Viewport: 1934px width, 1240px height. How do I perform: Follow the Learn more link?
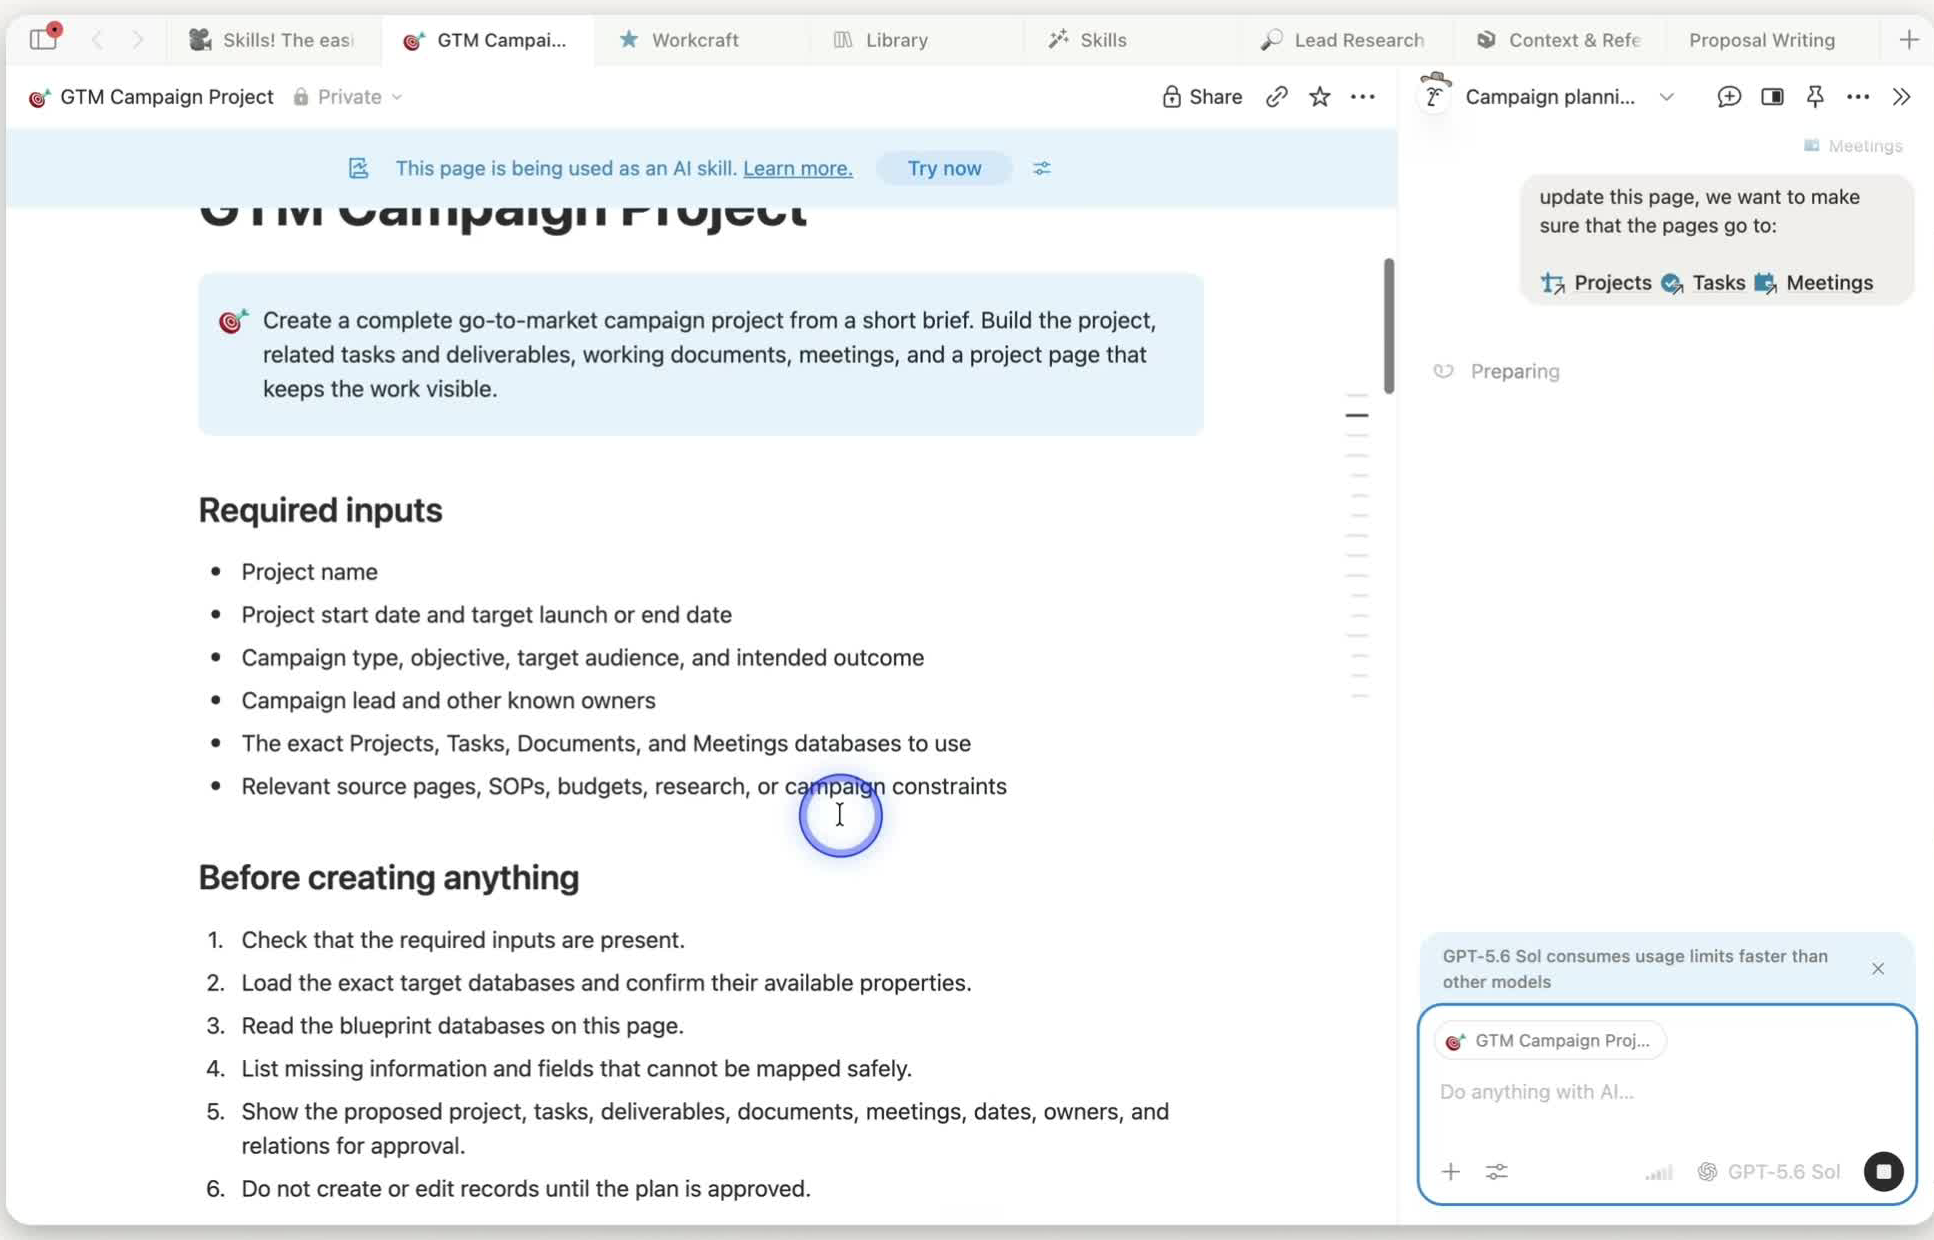coord(797,168)
